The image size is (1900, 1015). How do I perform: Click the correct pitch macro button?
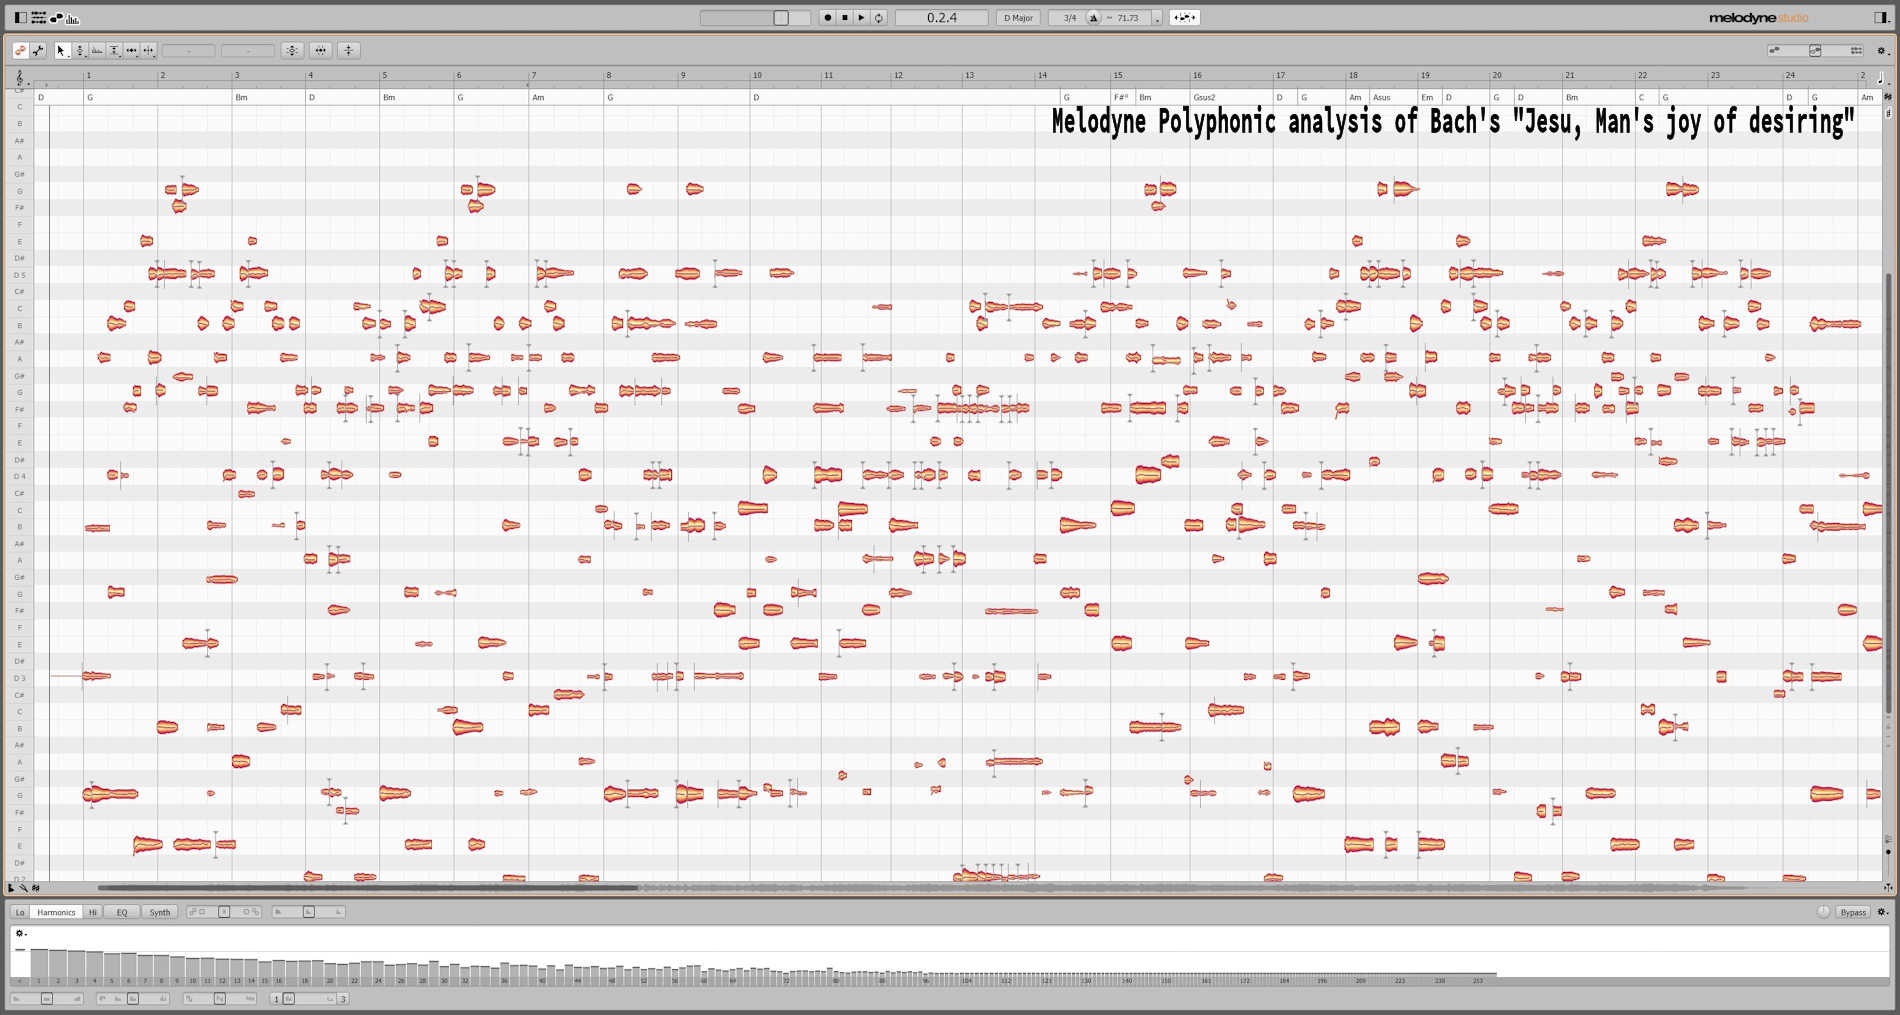[x=292, y=50]
